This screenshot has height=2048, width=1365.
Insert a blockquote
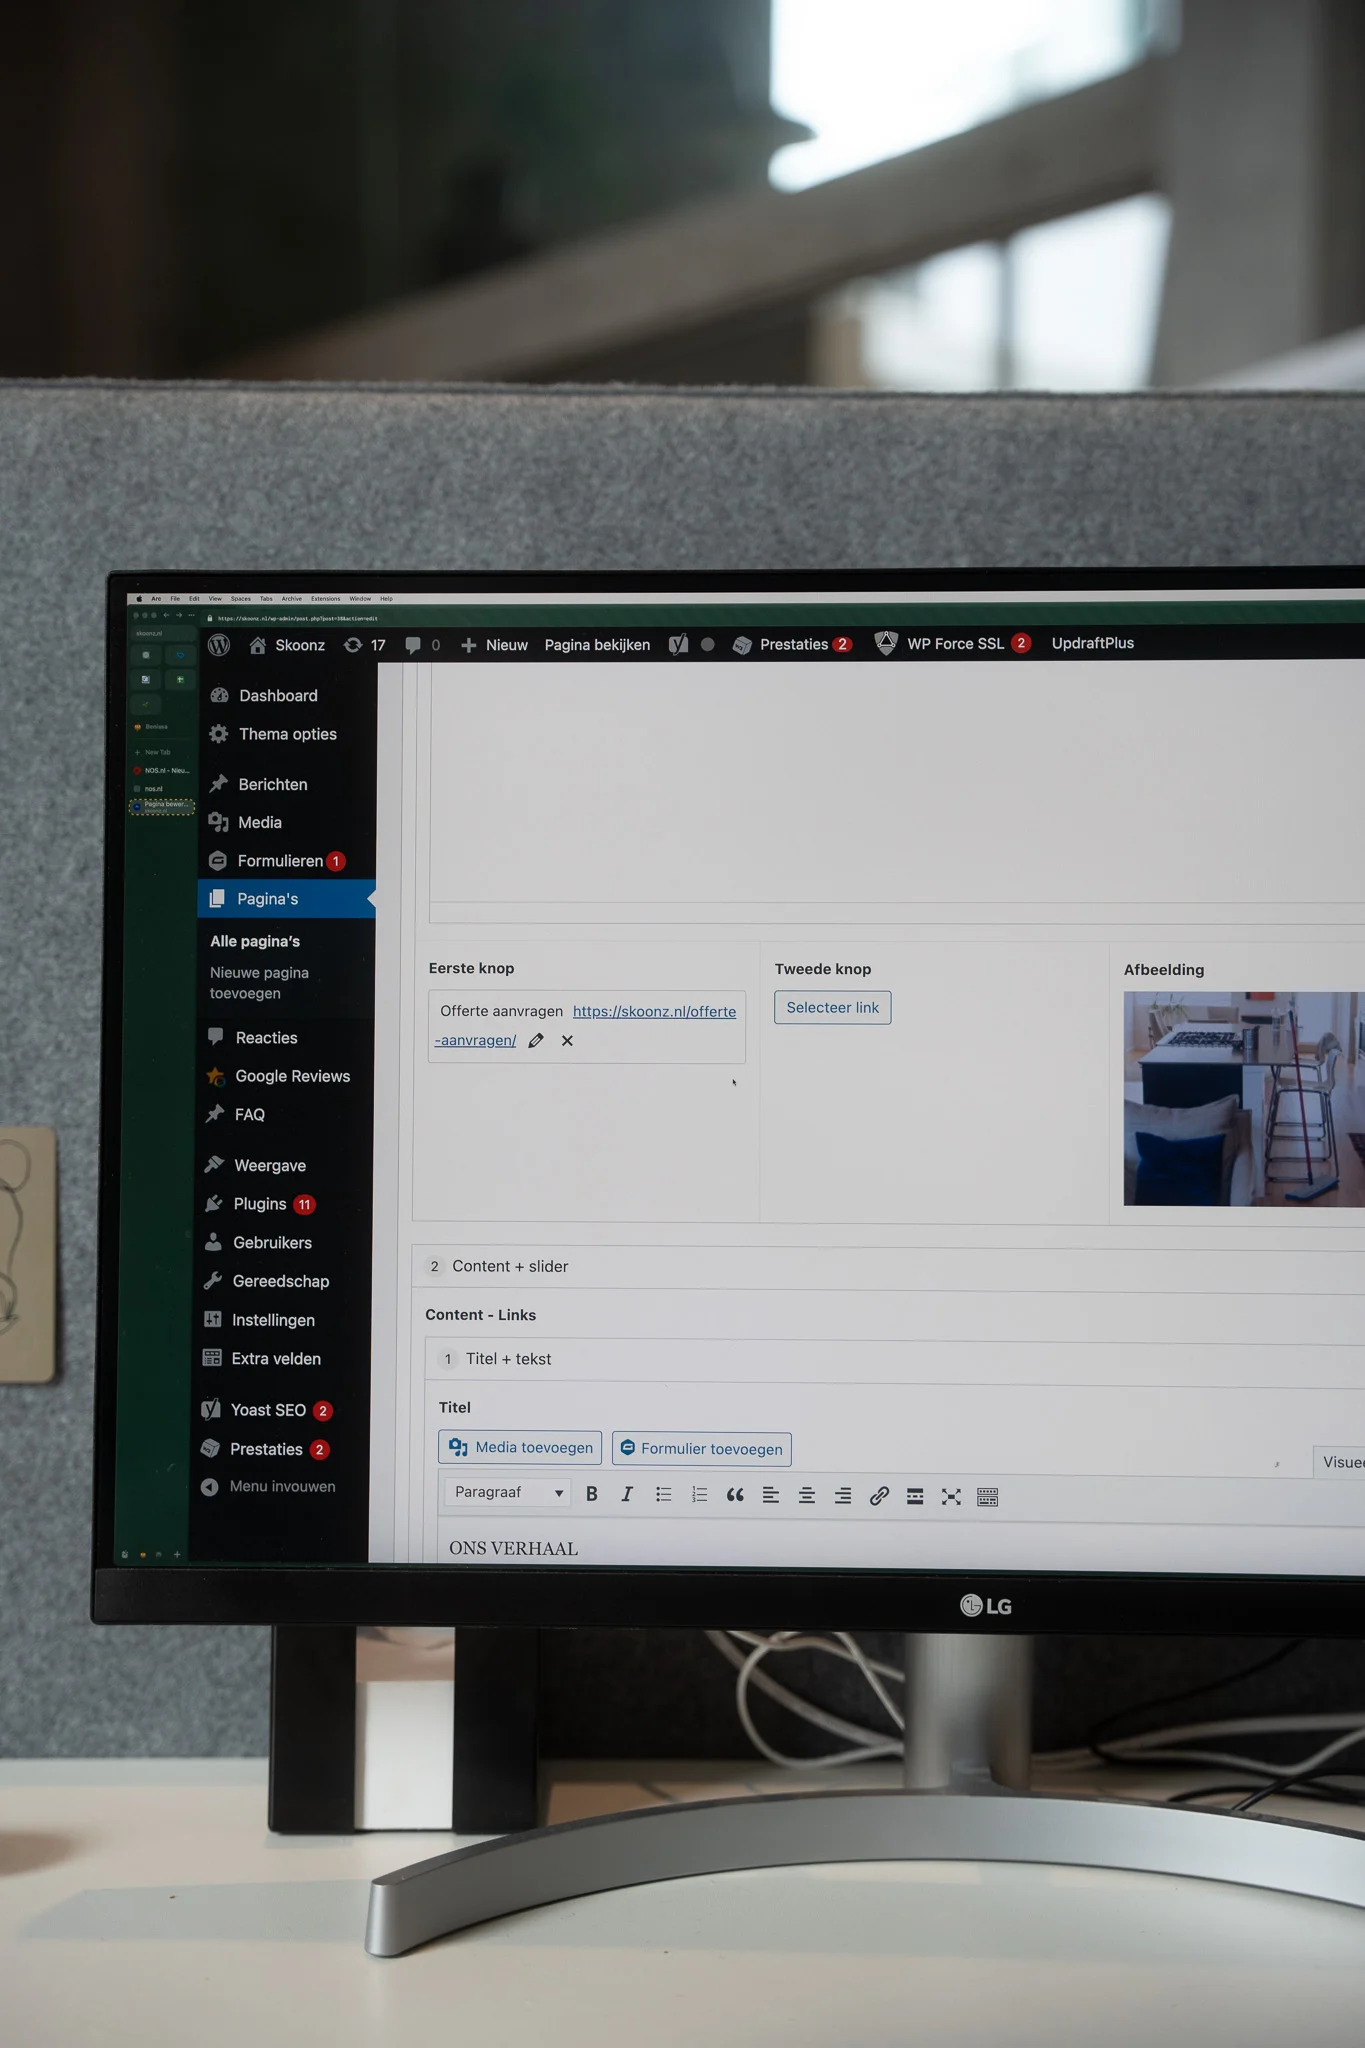point(735,1496)
